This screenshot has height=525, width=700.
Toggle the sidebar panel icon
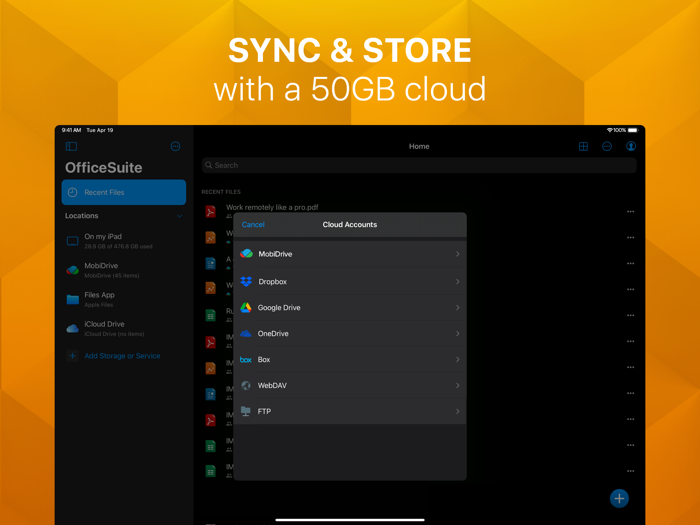coord(71,146)
